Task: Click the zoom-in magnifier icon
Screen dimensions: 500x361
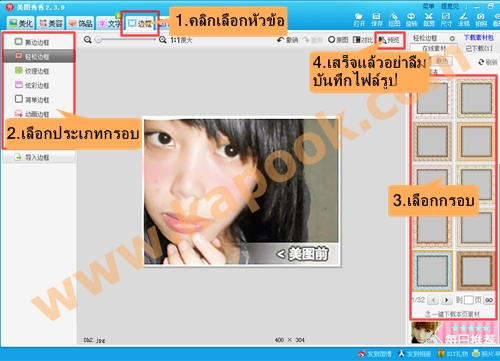Action: click(163, 40)
